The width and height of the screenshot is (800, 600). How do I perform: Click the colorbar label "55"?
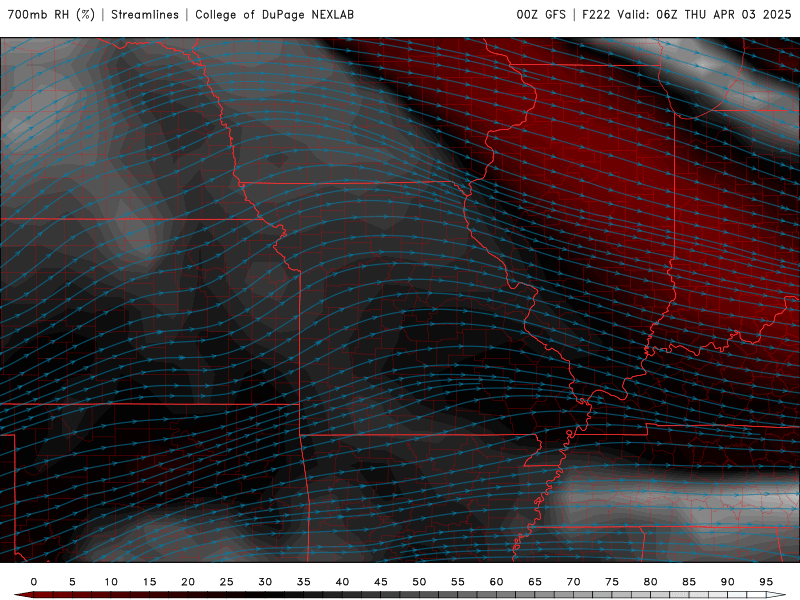click(458, 582)
